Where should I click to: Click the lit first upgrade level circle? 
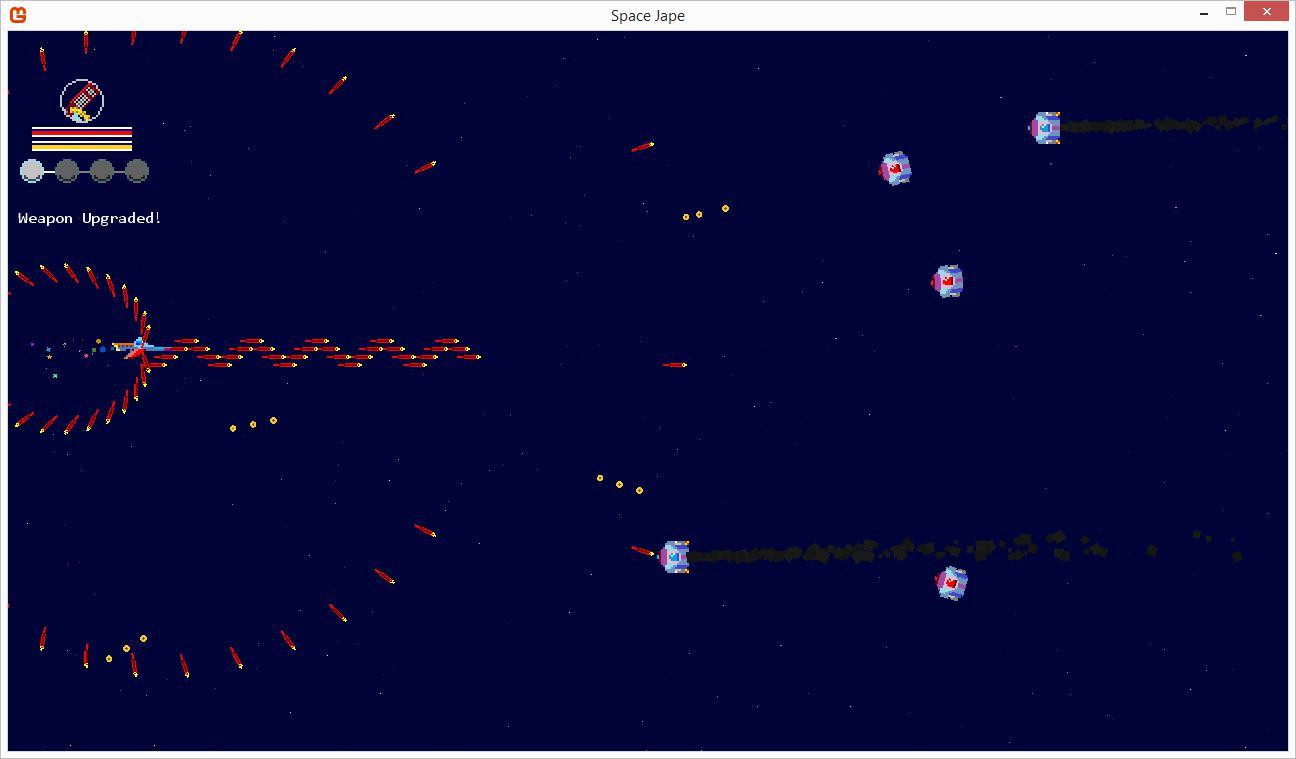point(32,171)
